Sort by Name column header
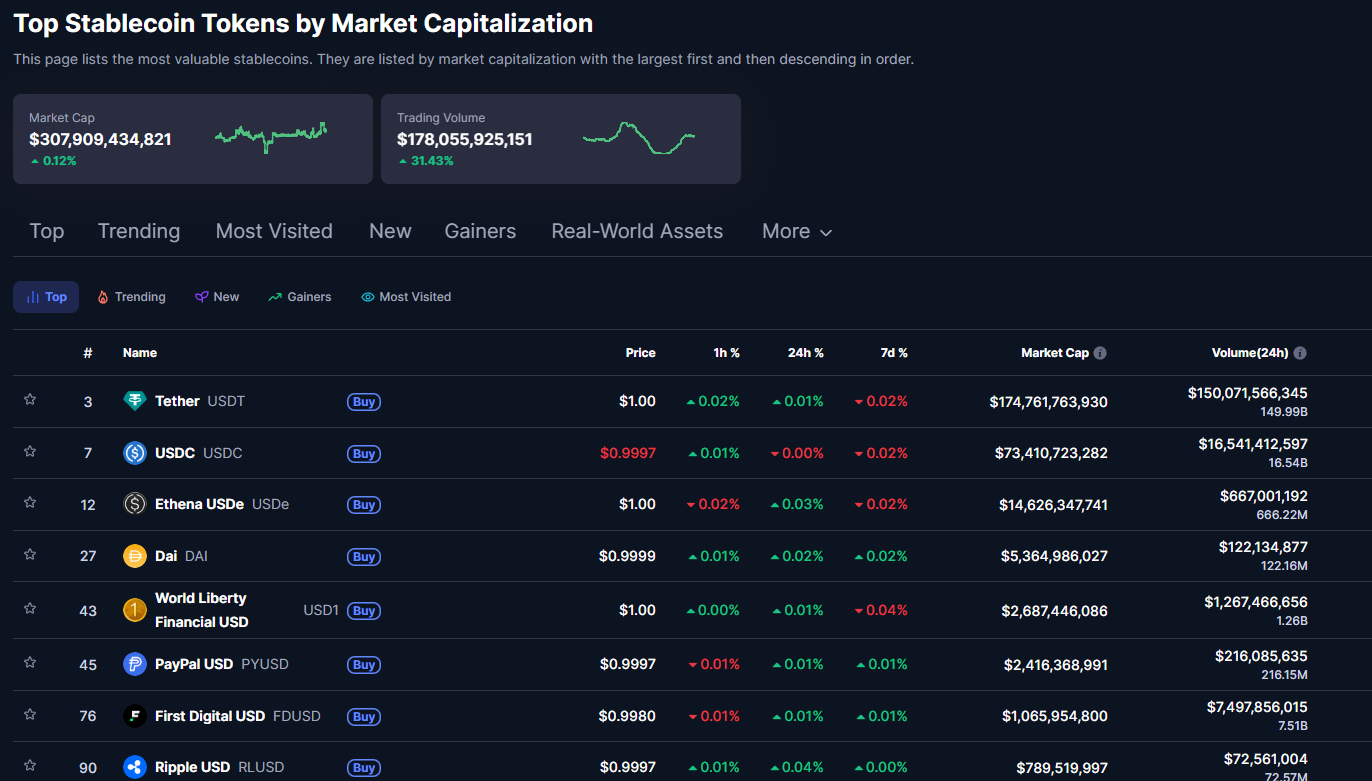The height and width of the screenshot is (781, 1372). [140, 353]
